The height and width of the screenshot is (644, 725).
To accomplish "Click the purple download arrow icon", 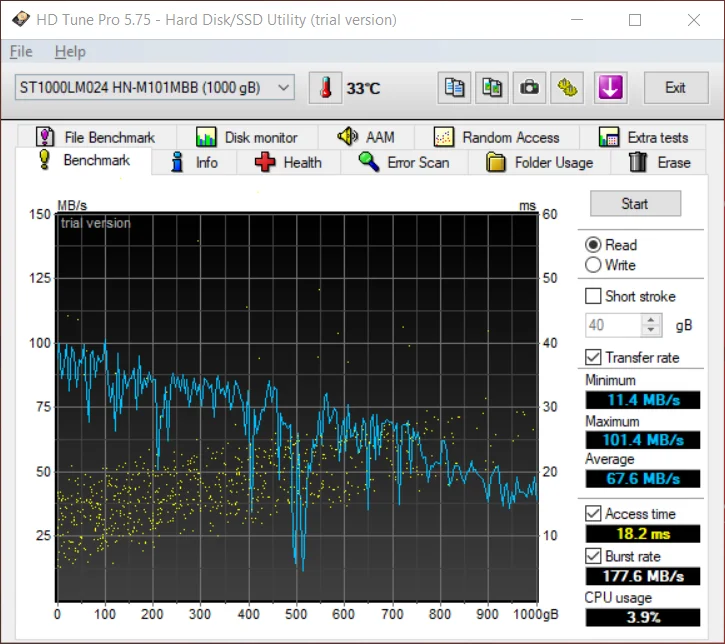I will [x=610, y=88].
